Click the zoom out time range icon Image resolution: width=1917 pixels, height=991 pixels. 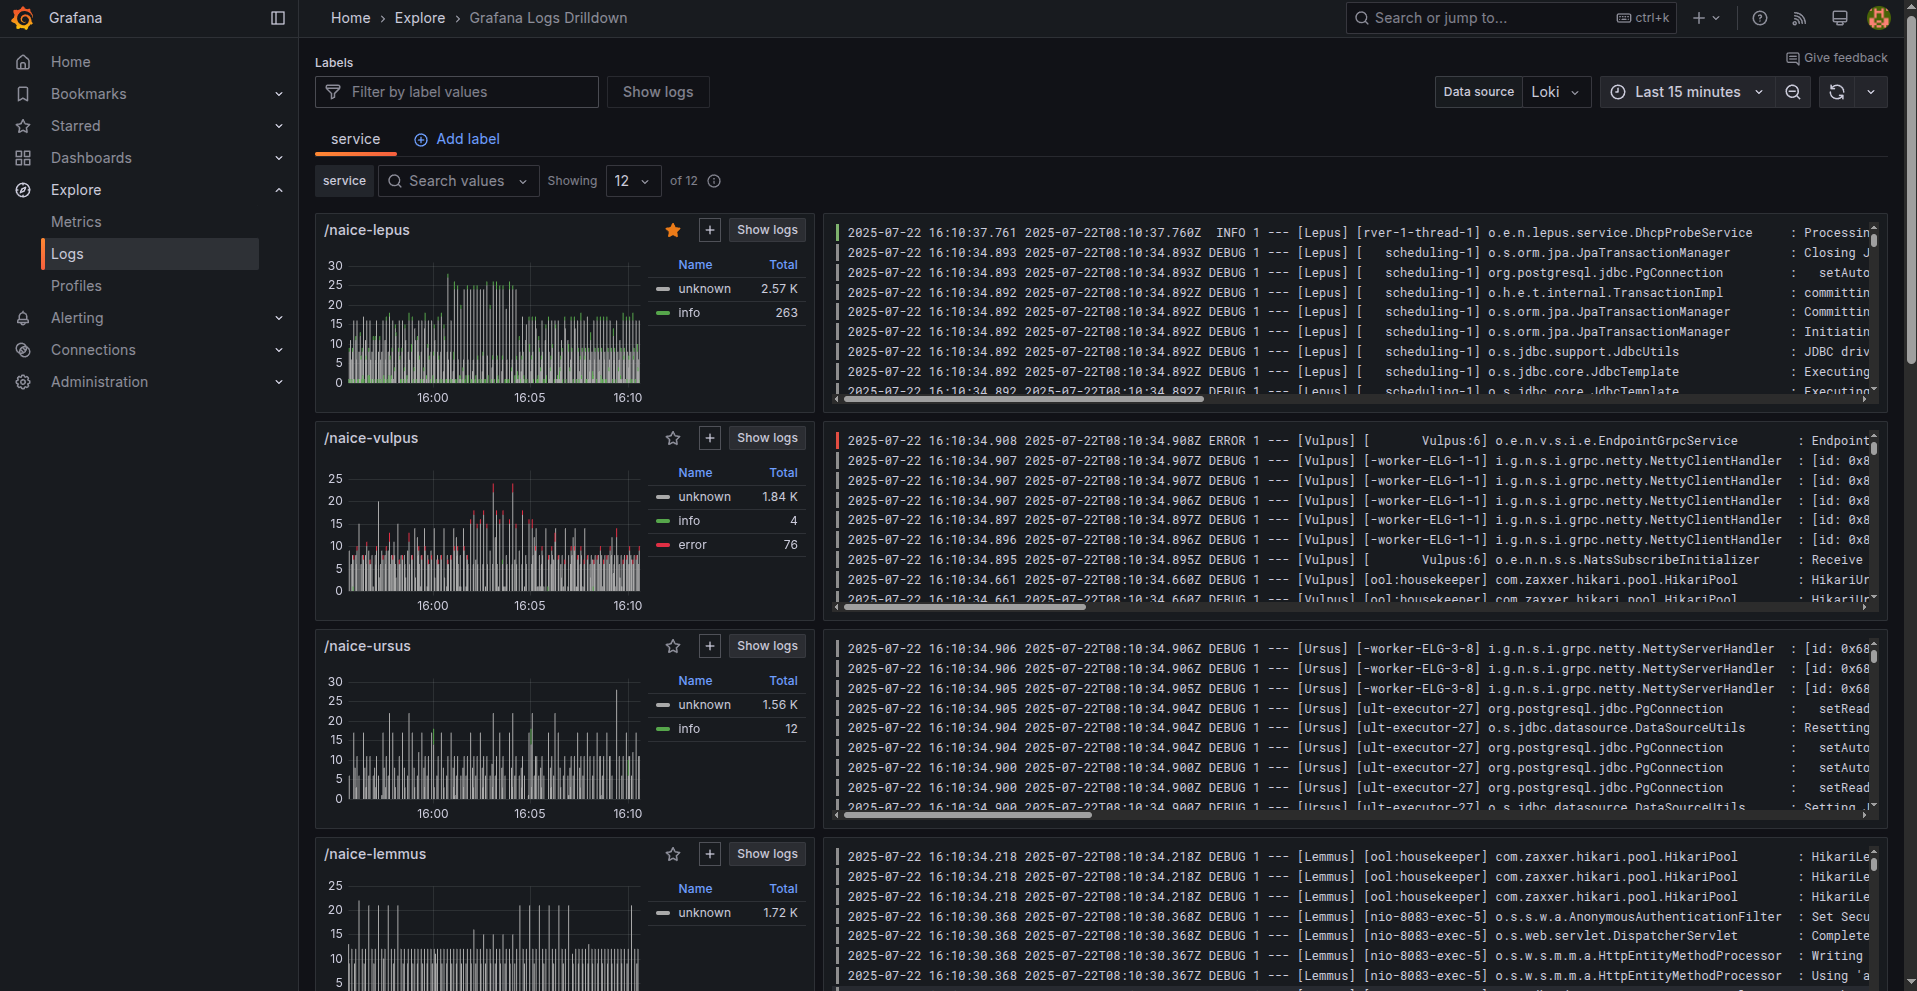[x=1793, y=92]
